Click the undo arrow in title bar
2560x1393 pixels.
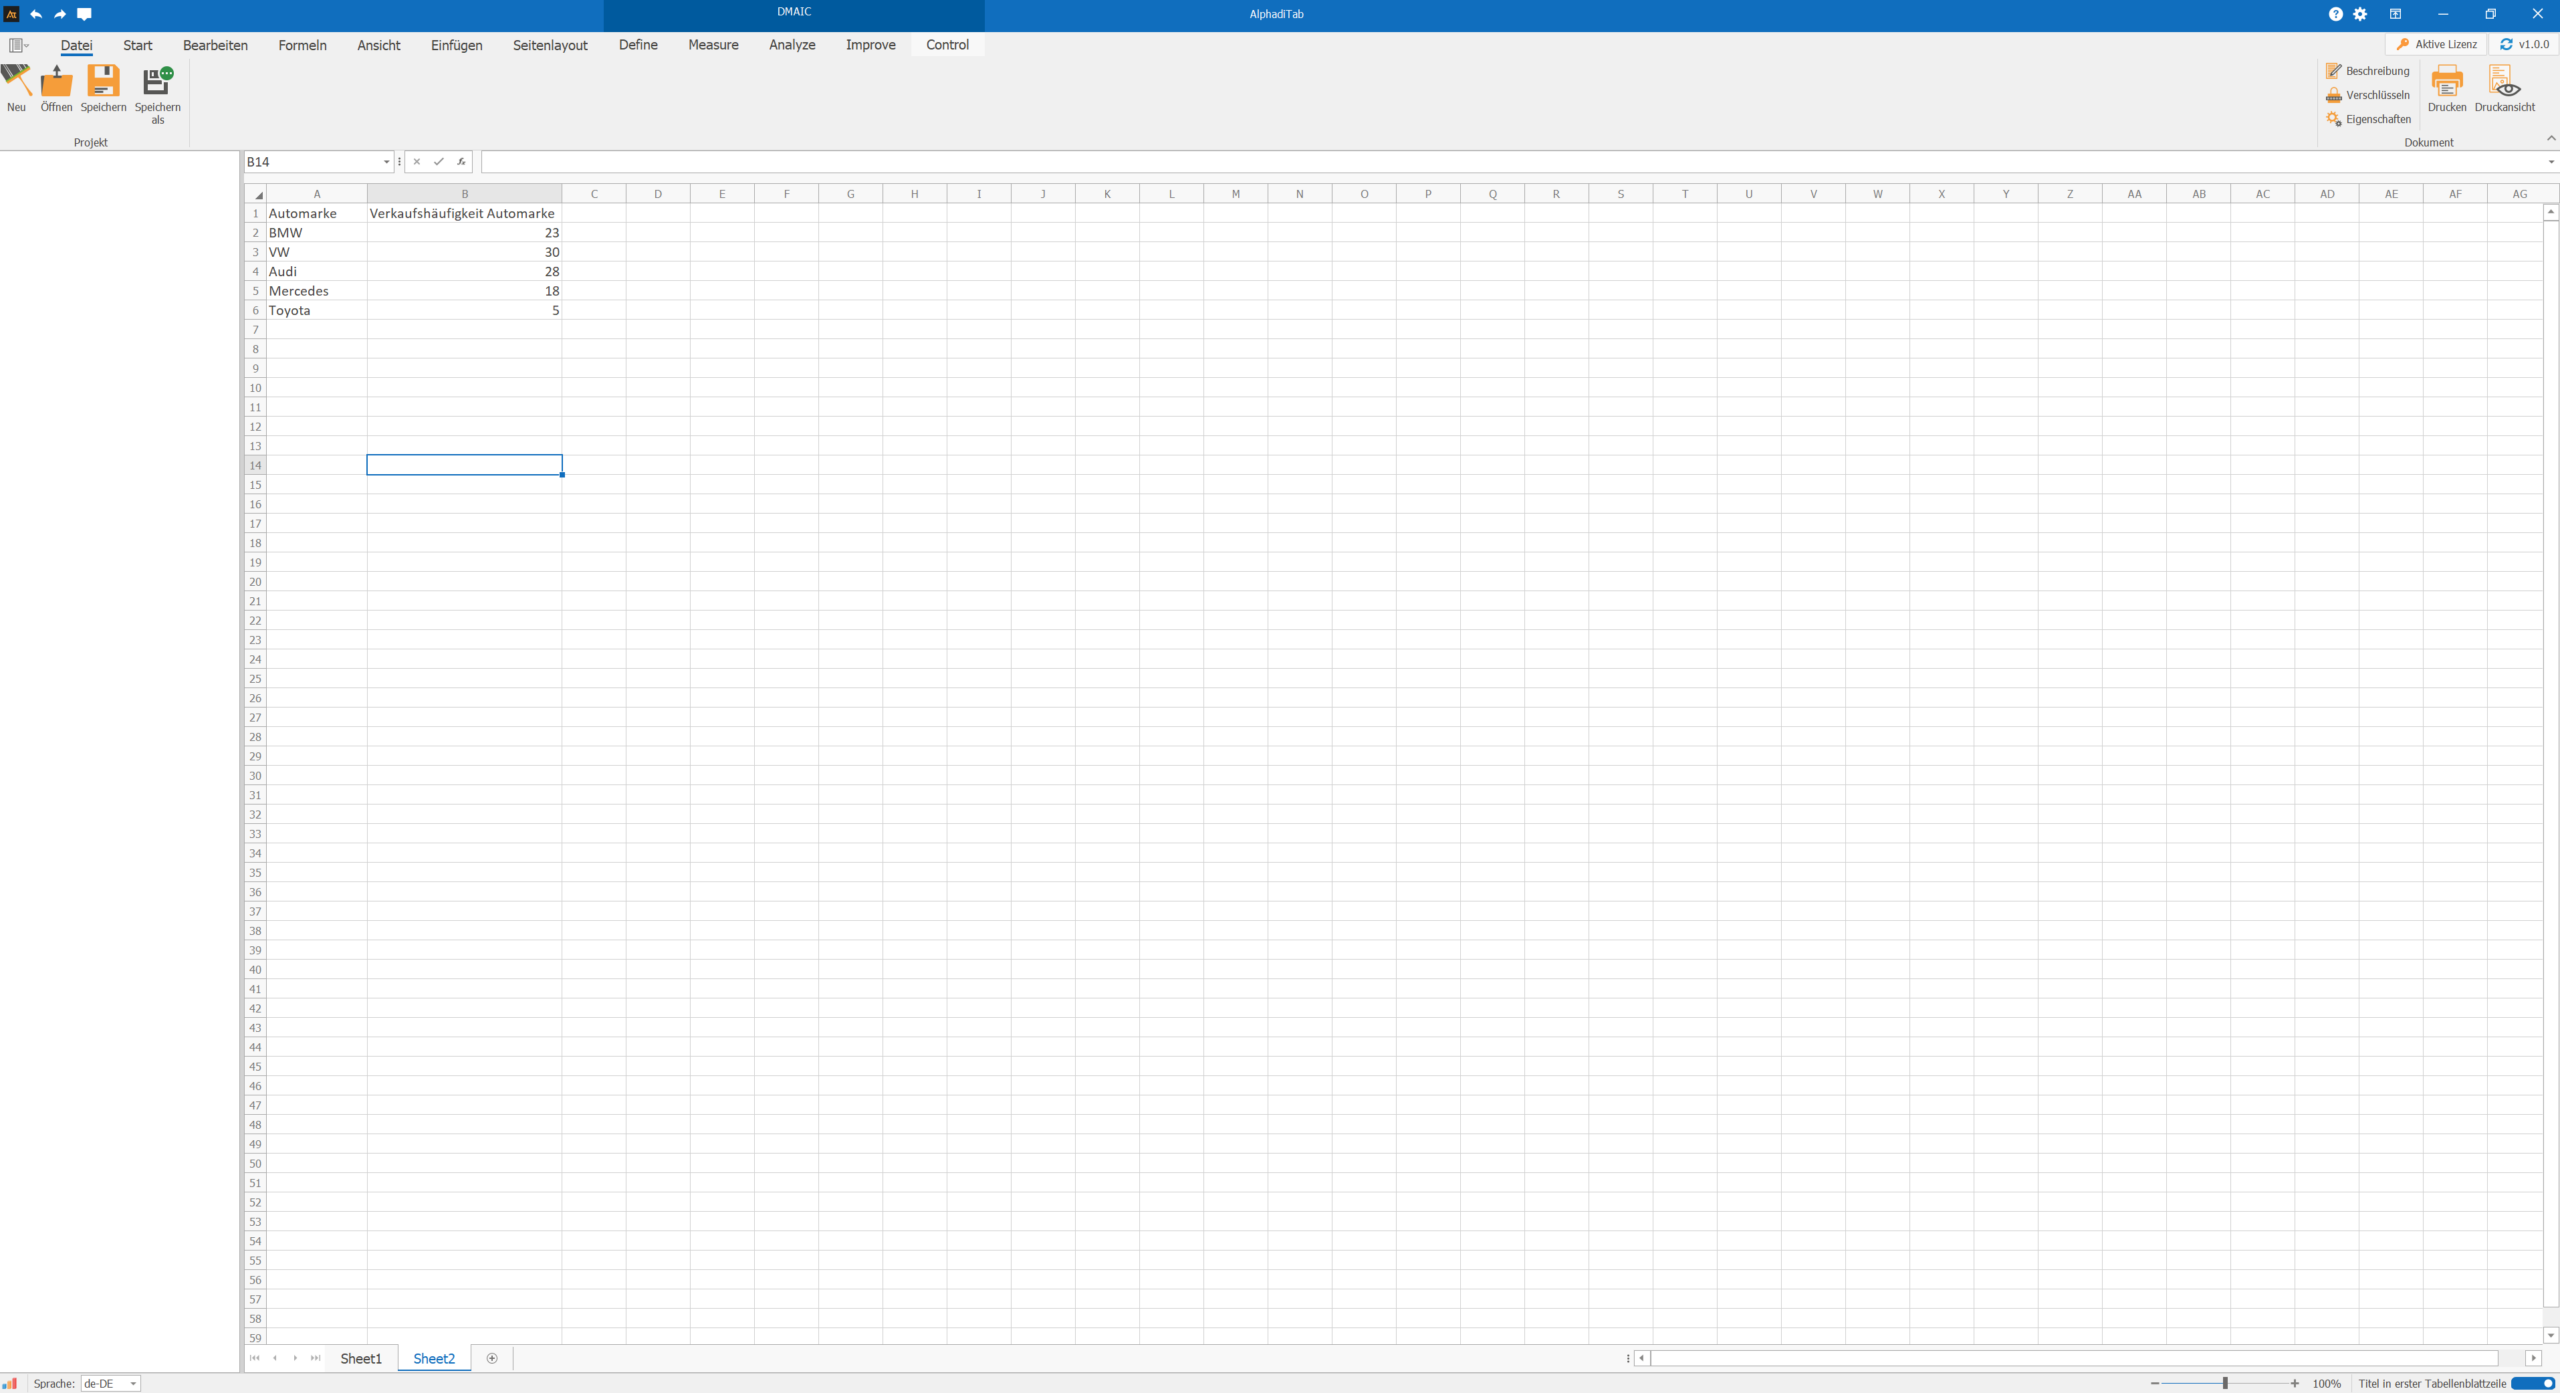click(x=36, y=14)
